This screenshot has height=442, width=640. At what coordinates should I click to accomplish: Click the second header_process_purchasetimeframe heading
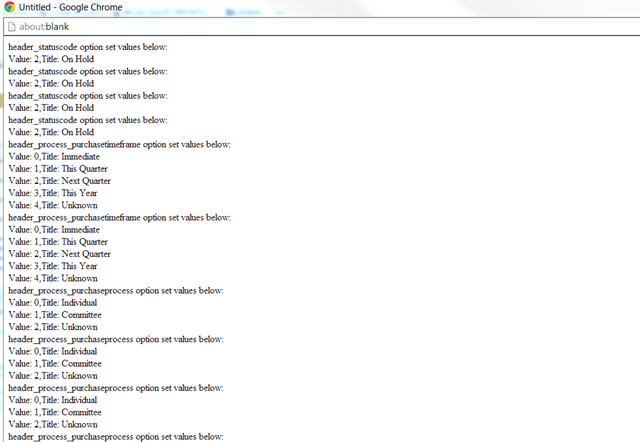[119, 217]
